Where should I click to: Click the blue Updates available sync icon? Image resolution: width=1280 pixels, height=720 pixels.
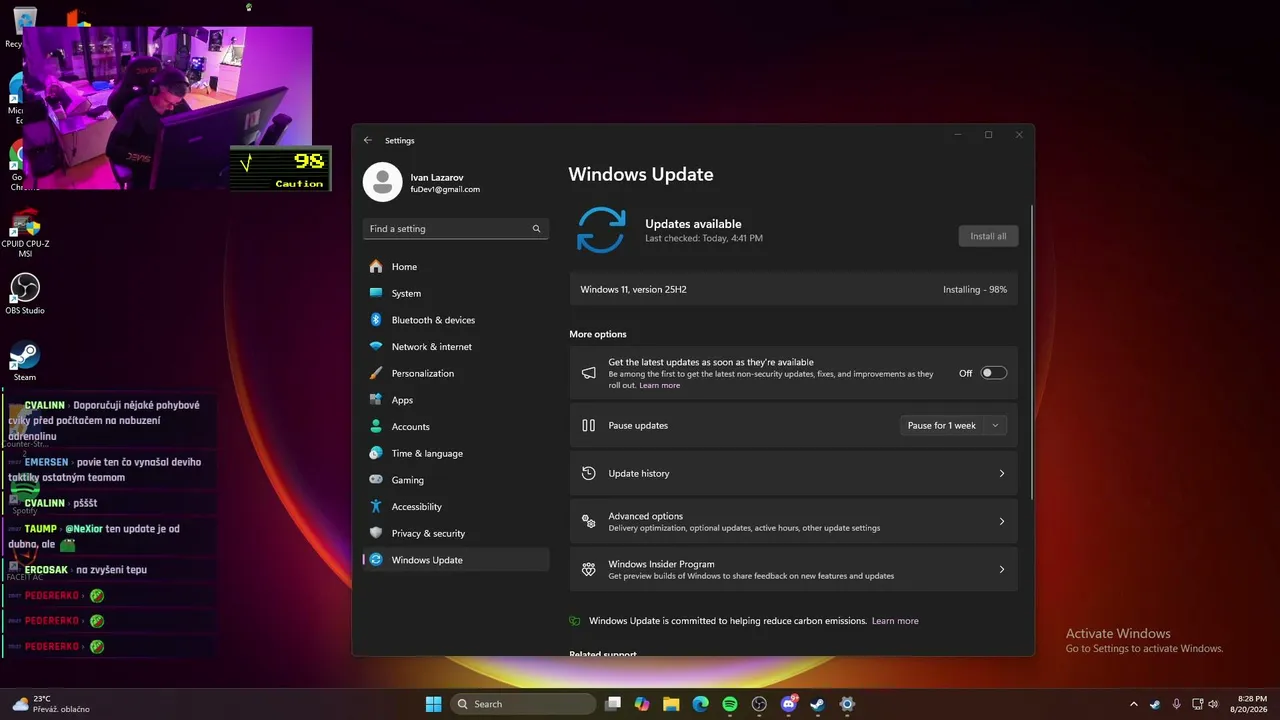[x=601, y=230]
